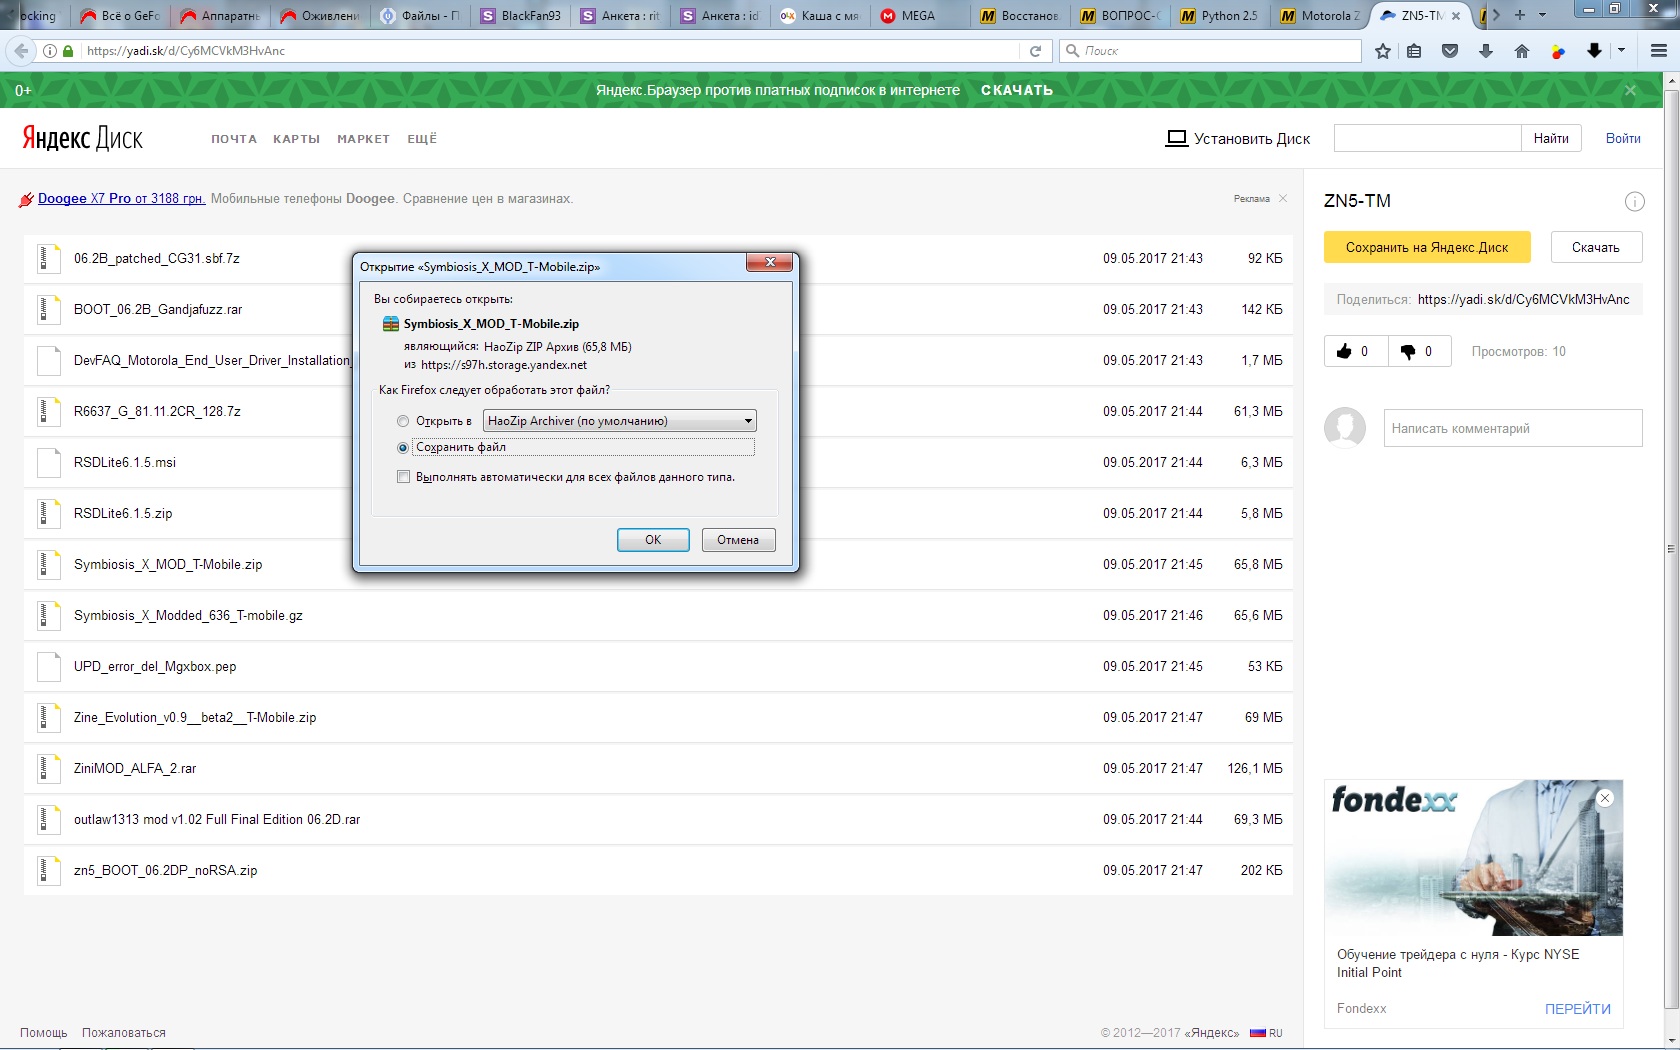Click the archive icon of zn5_BOOT_06.2DP_noRSA.zip
The width and height of the screenshot is (1680, 1050).
(x=48, y=870)
